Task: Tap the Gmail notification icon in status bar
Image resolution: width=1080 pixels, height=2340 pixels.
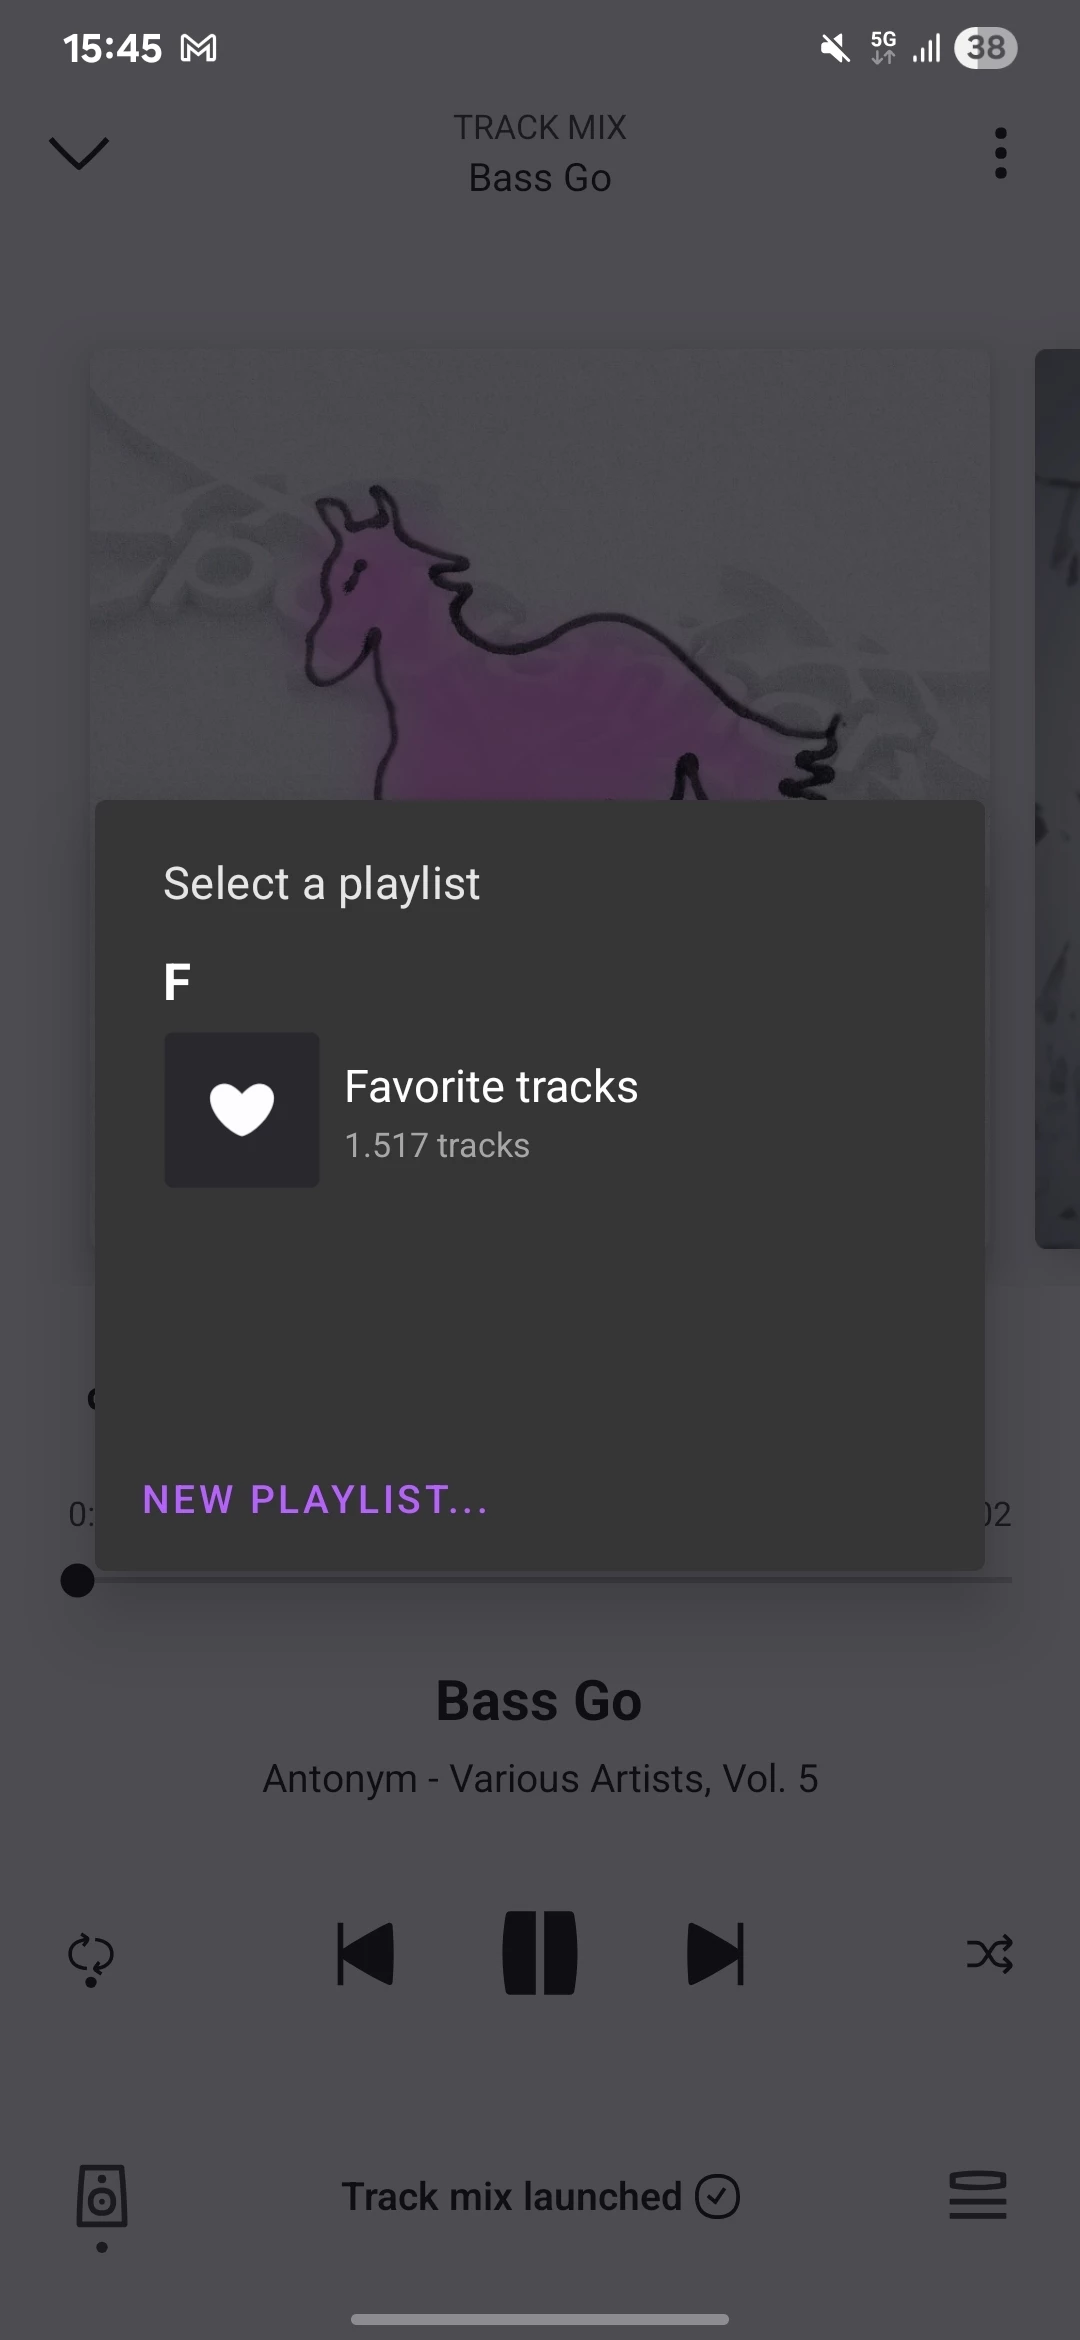Action: click(x=198, y=48)
